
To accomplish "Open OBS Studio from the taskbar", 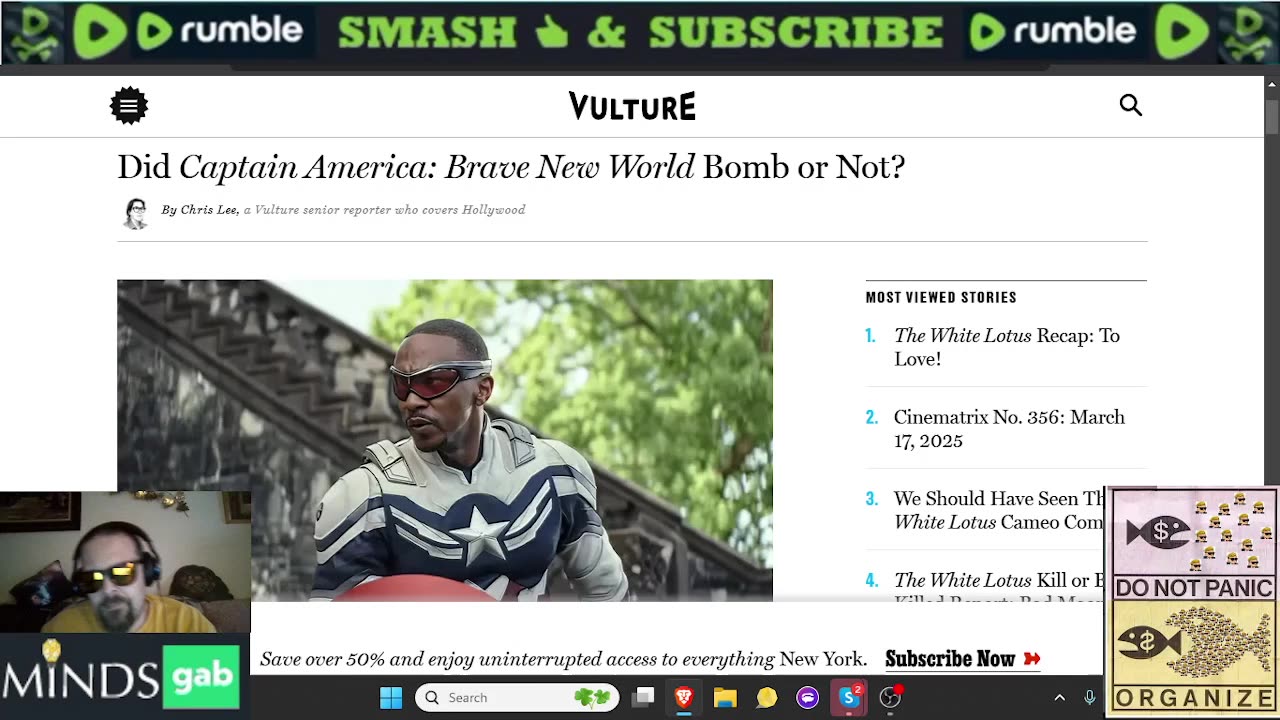I will click(890, 697).
